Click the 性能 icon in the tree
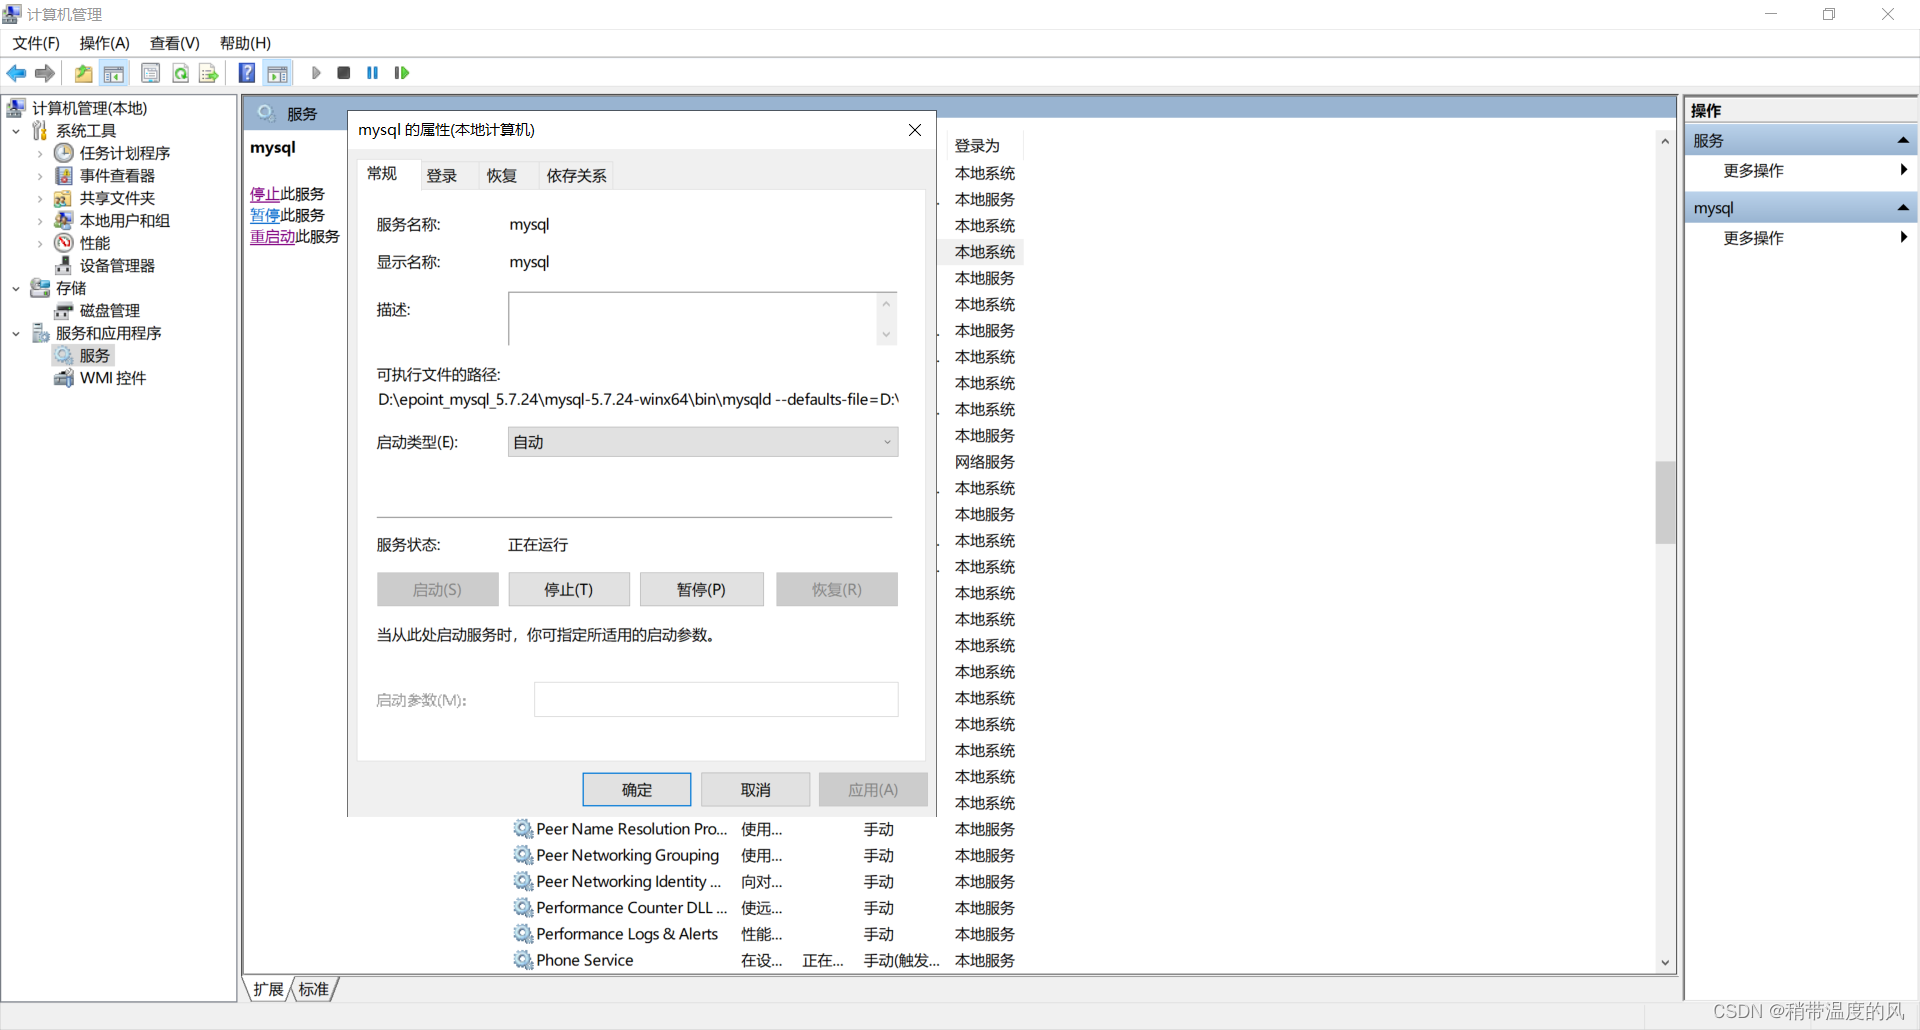 (64, 243)
